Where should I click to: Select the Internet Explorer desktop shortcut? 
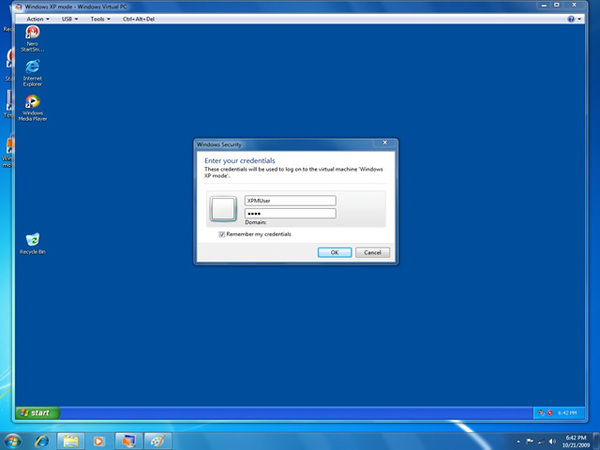33,73
